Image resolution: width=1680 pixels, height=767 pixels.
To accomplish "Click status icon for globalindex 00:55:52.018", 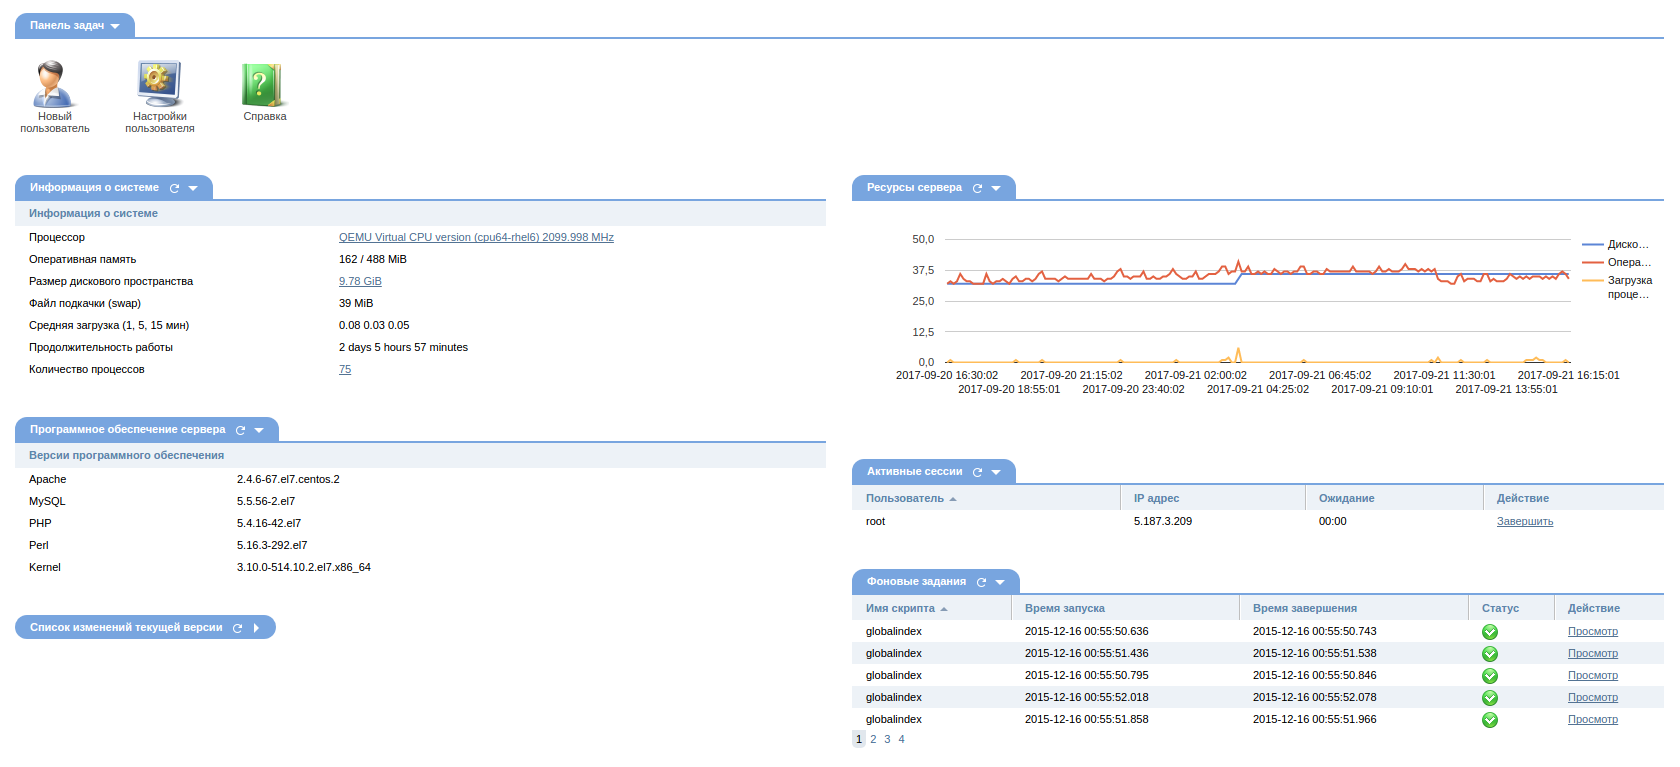I will [x=1490, y=698].
